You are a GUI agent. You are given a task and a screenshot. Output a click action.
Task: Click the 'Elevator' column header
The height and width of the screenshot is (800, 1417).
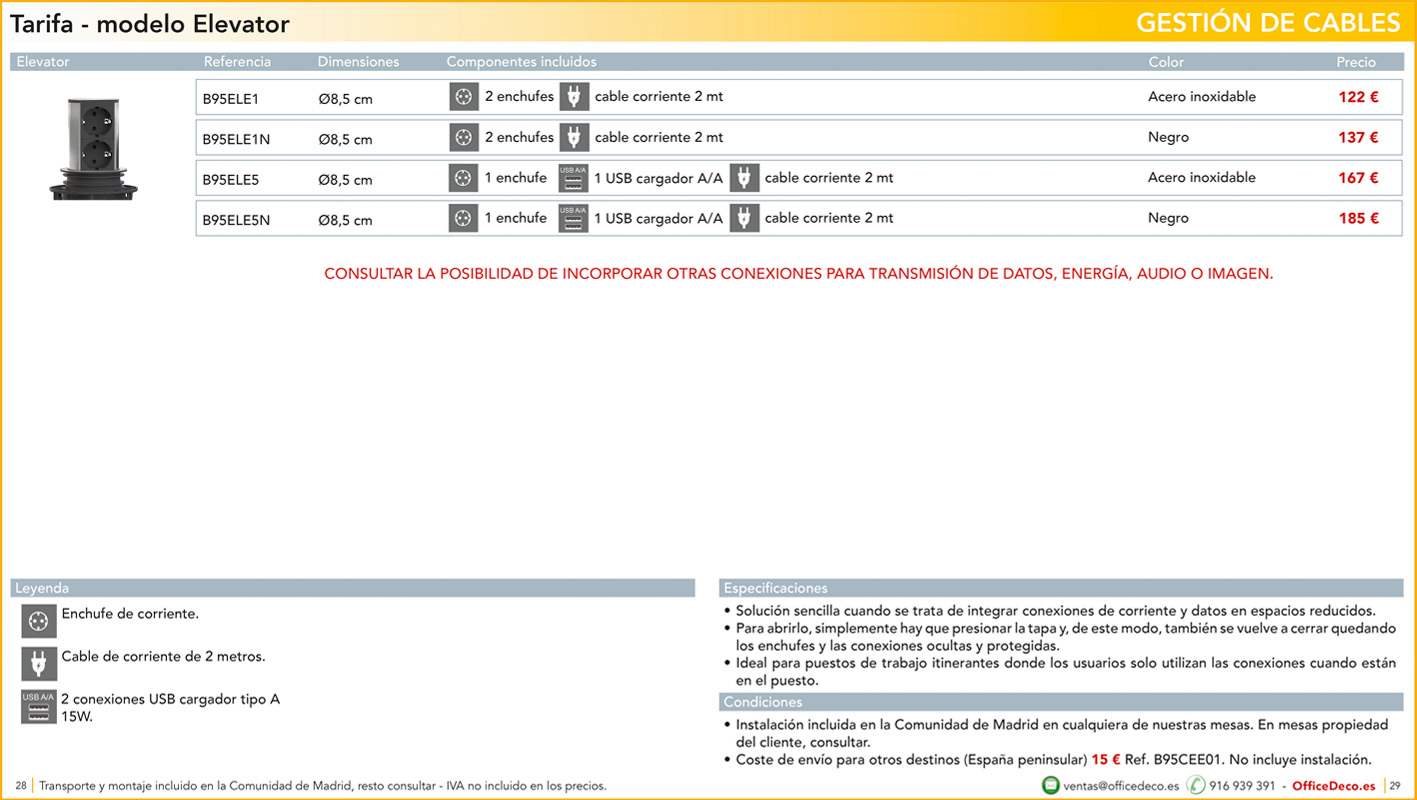[43, 62]
